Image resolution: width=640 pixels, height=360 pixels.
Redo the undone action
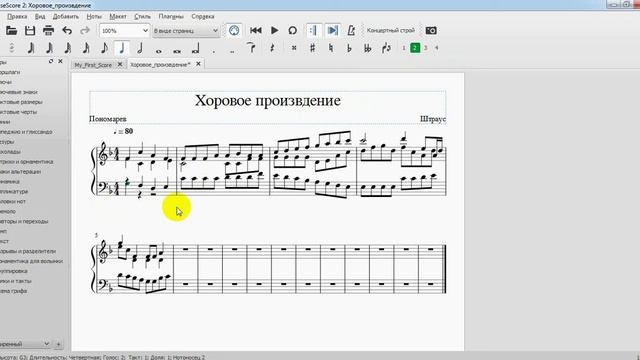click(85, 31)
